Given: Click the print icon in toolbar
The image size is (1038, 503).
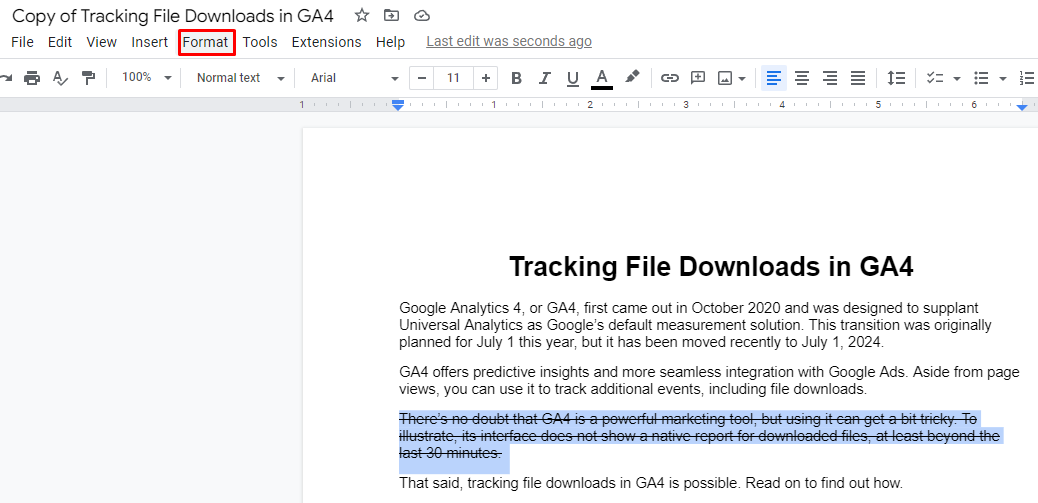Looking at the screenshot, I should pyautogui.click(x=32, y=78).
